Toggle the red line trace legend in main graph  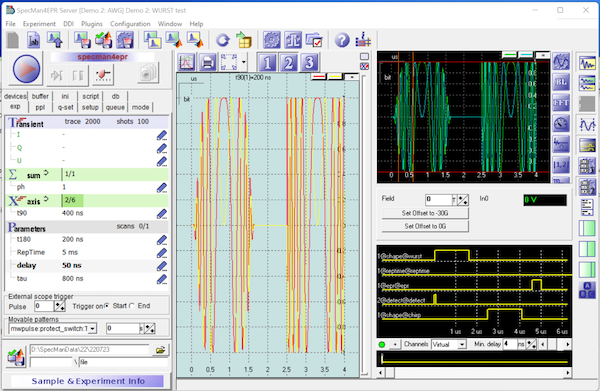(318, 77)
